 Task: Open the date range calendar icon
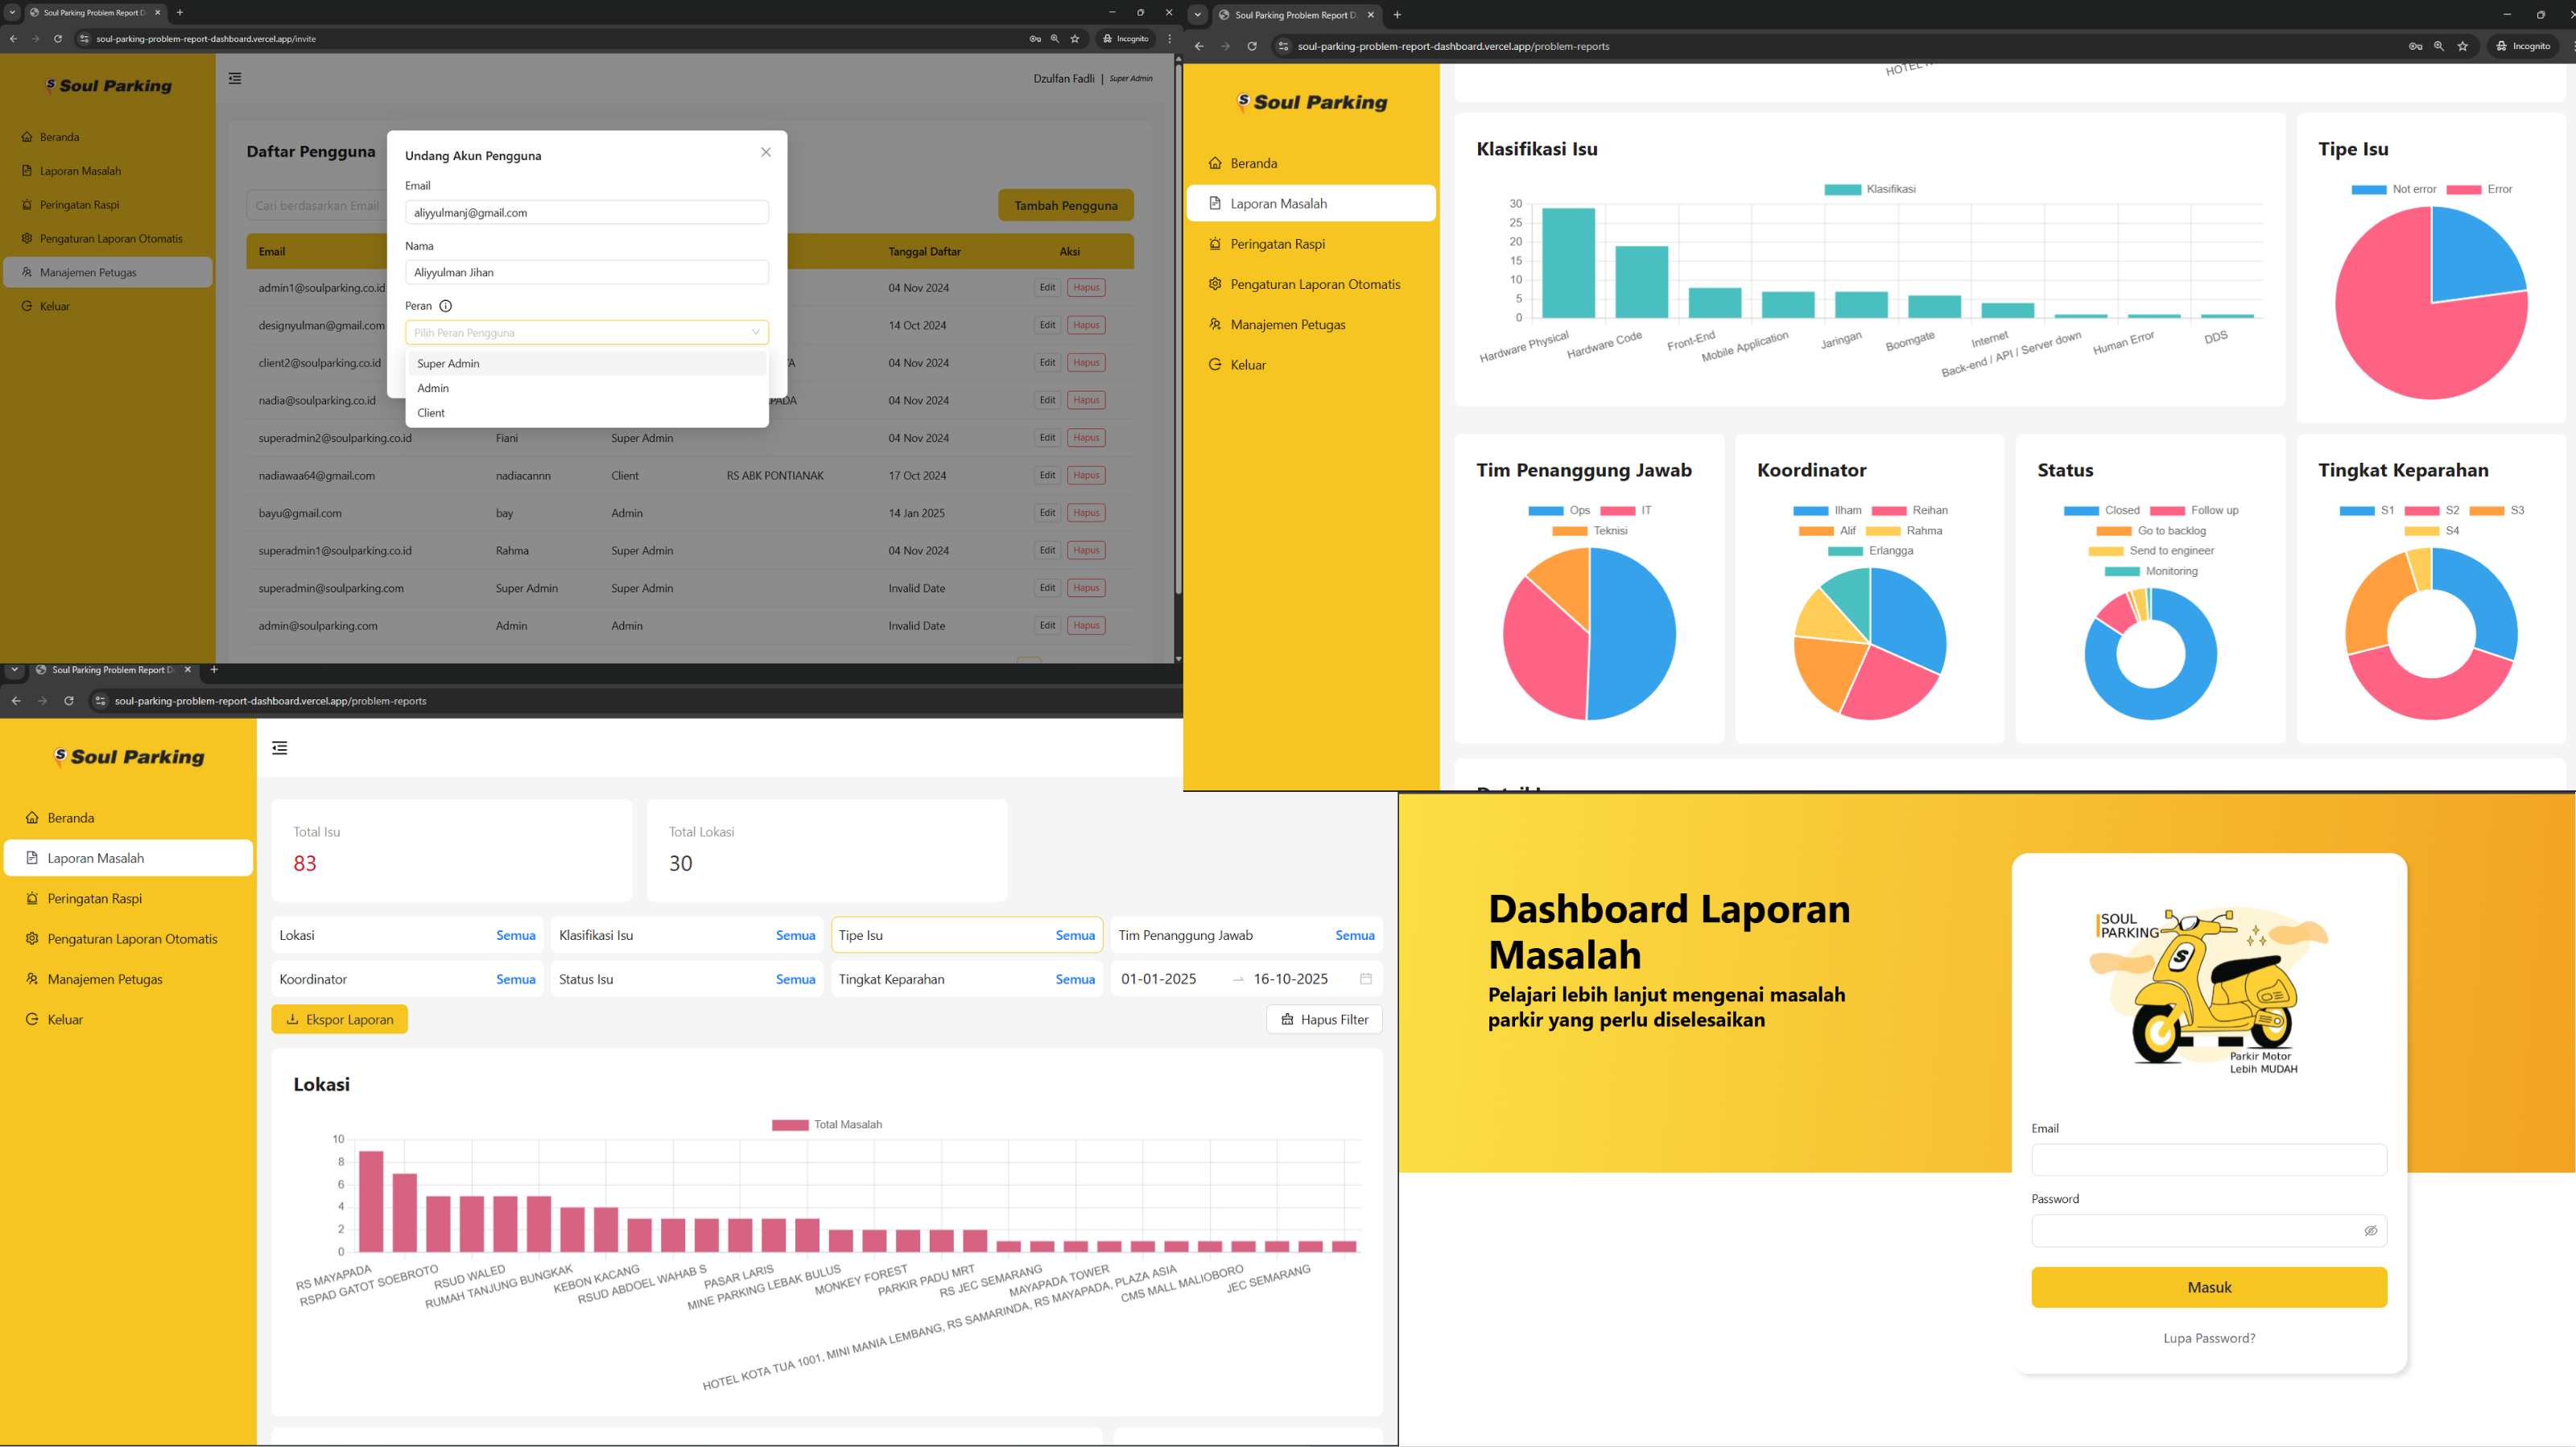pos(1366,979)
